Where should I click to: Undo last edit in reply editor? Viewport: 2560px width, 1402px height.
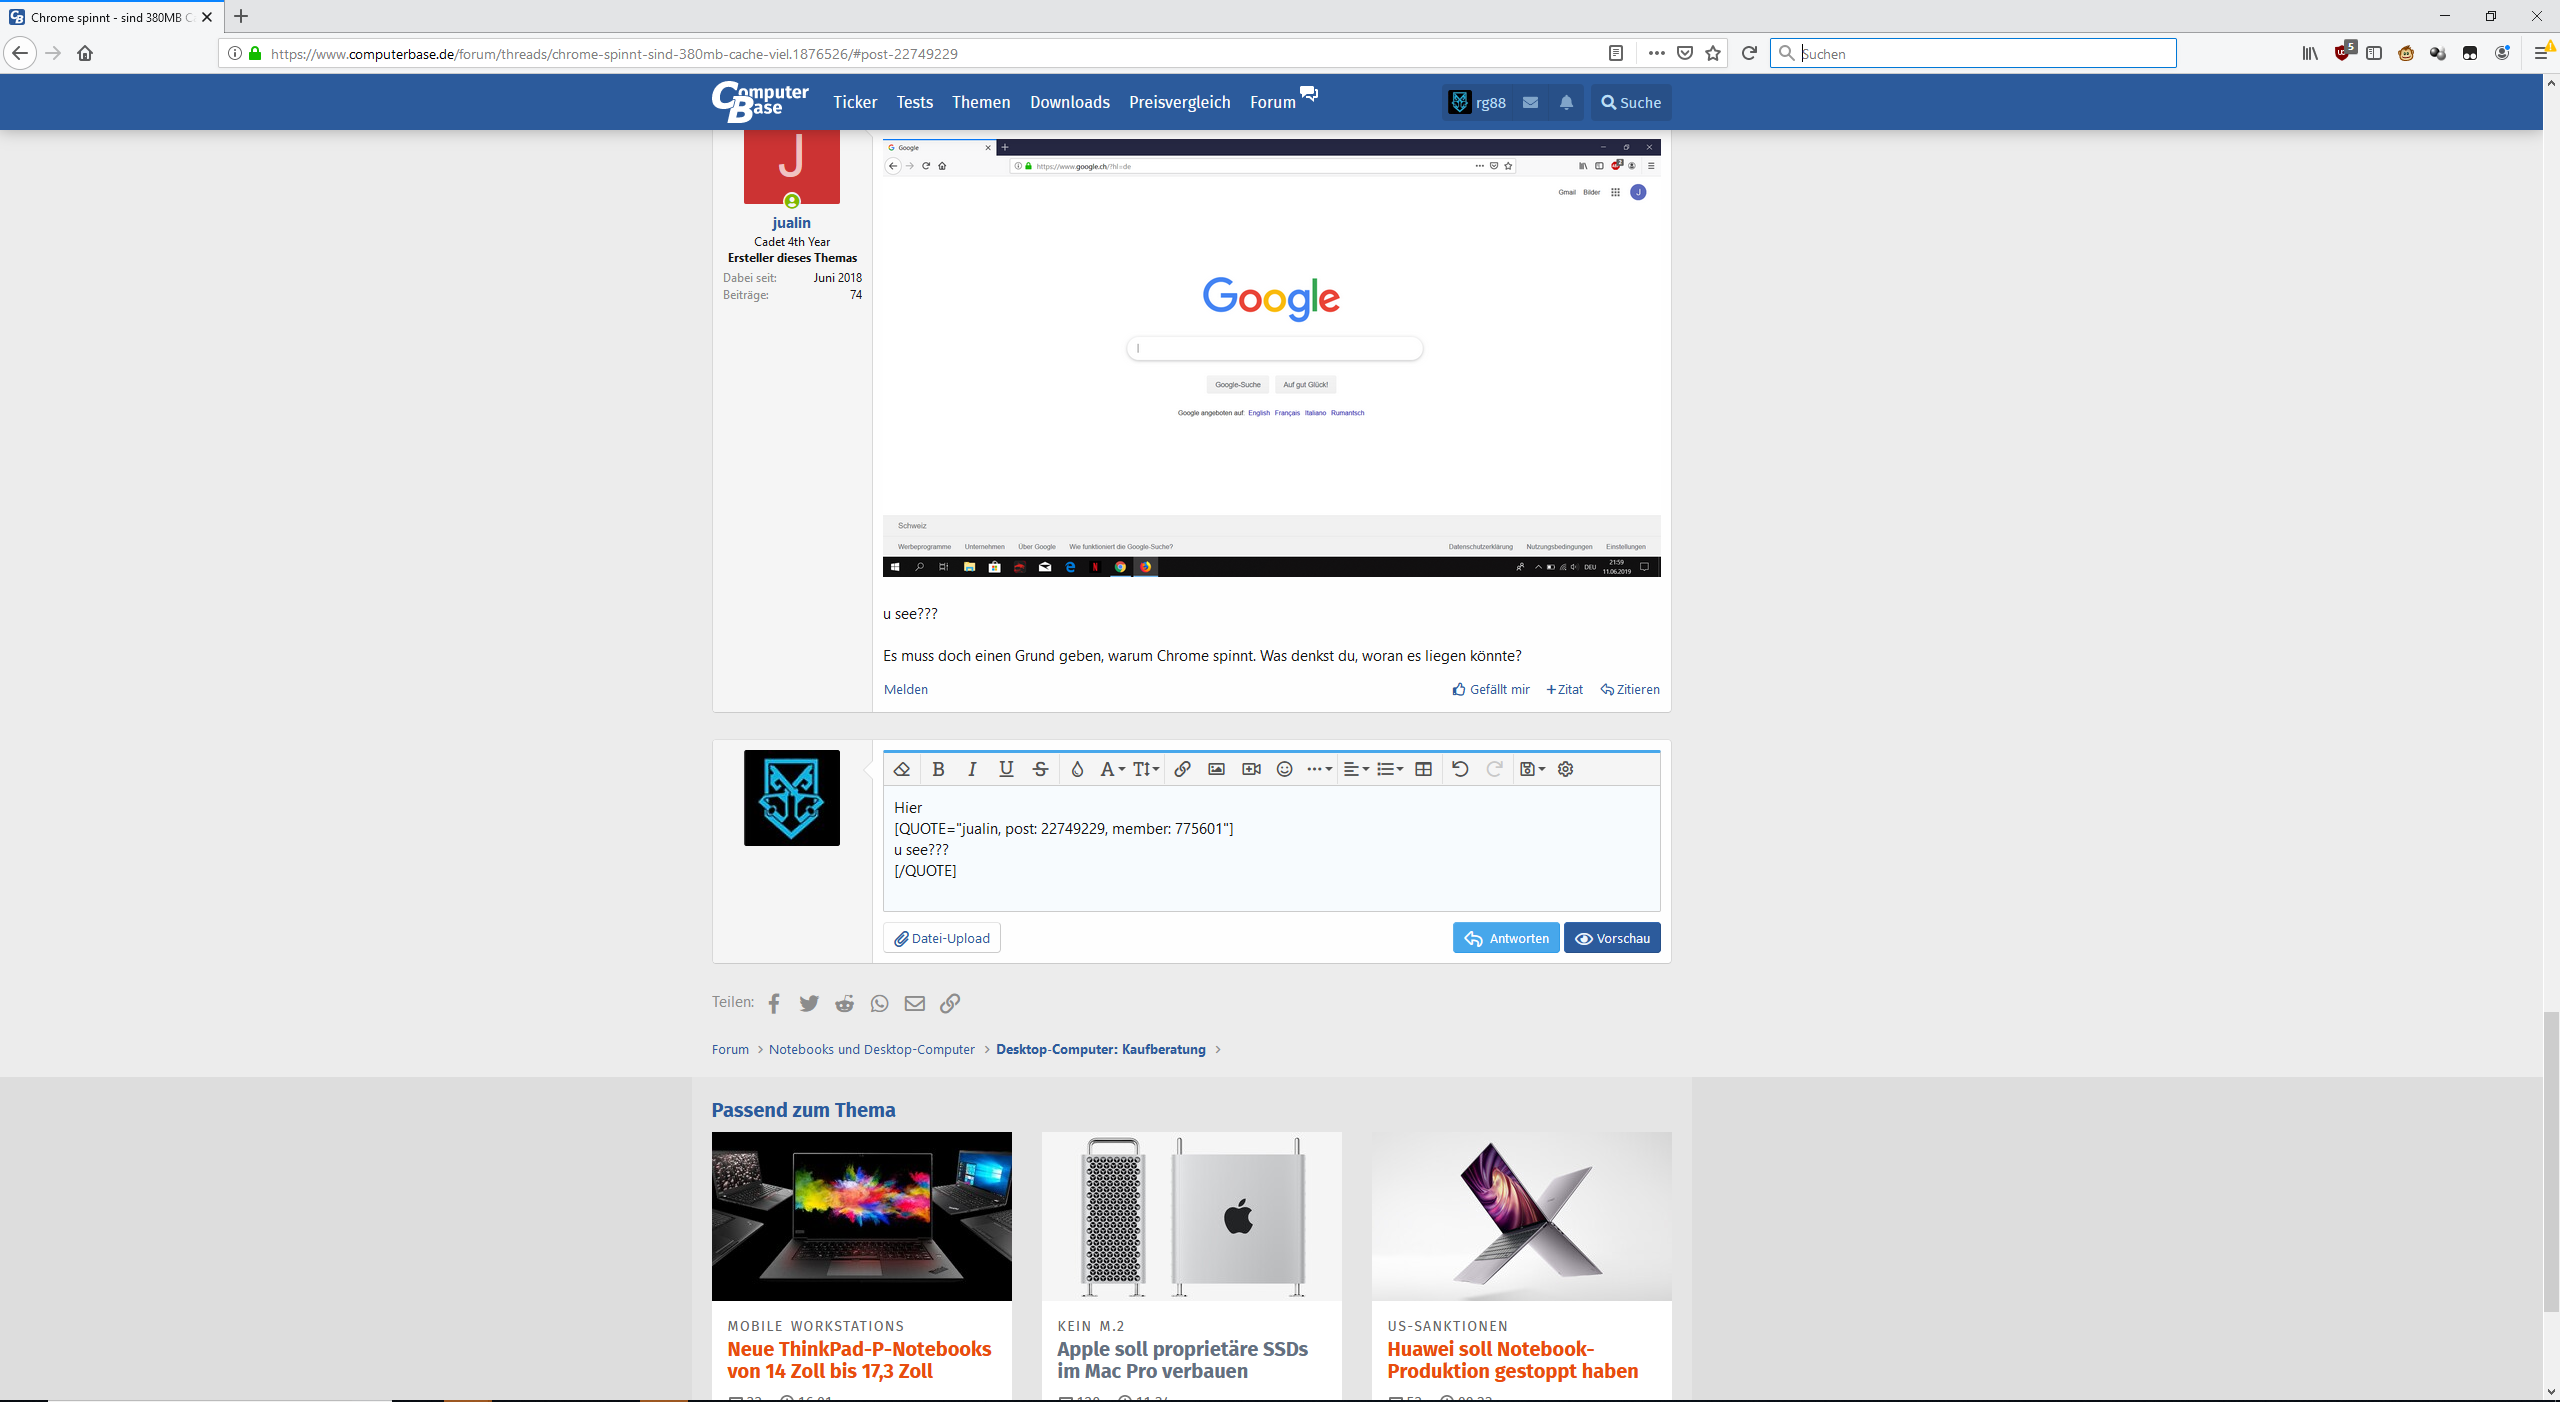[1460, 769]
